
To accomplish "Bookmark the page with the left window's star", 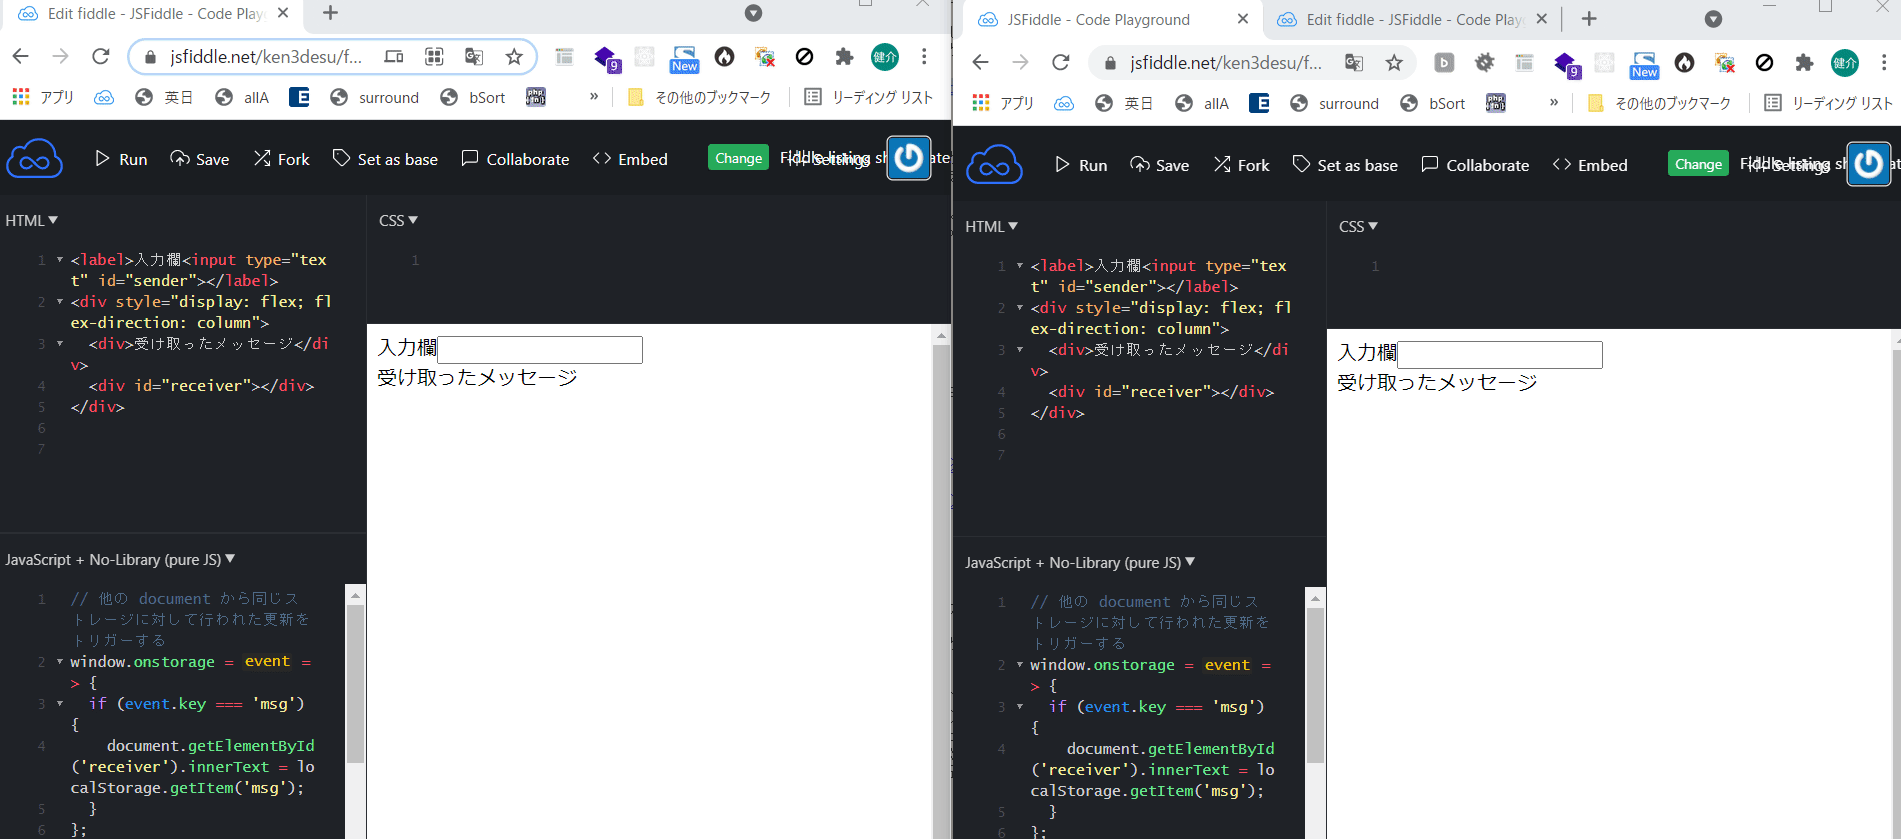I will coord(514,57).
